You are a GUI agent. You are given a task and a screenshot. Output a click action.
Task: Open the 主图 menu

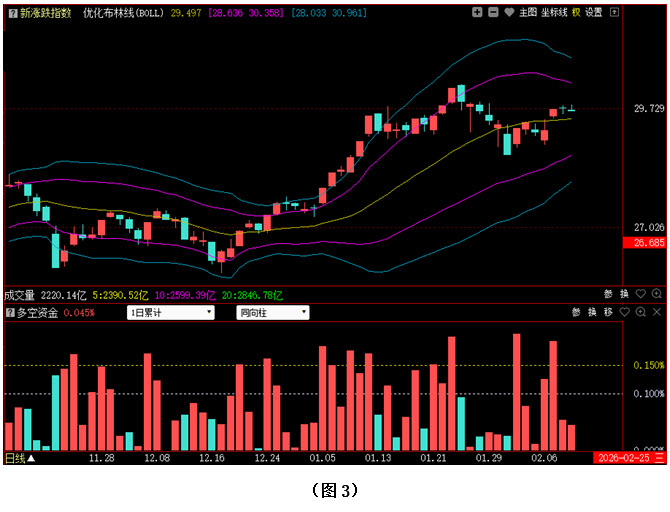click(528, 12)
